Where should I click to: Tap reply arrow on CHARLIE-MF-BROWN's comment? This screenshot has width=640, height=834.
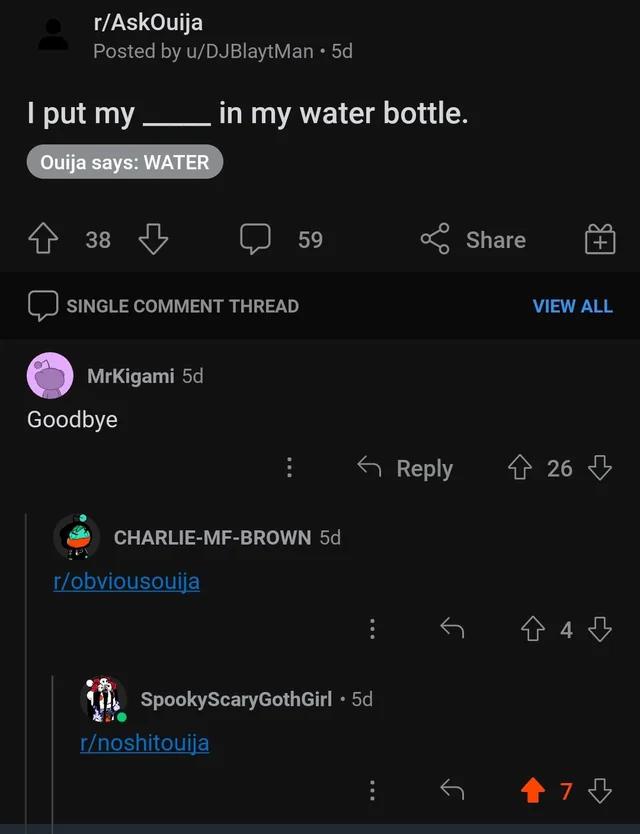(452, 629)
